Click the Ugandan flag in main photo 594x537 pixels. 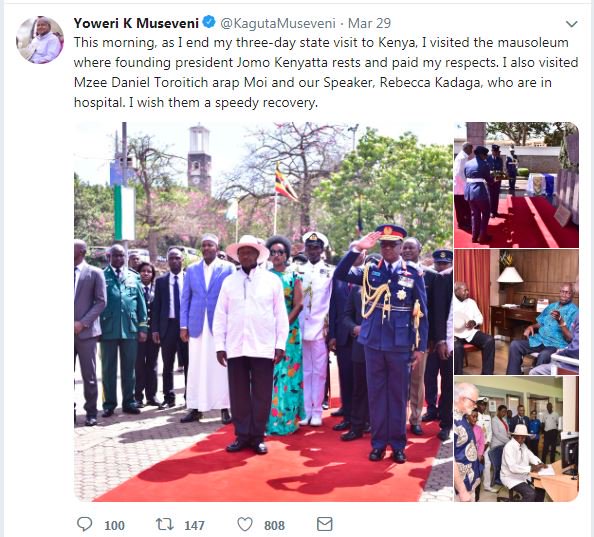(285, 183)
